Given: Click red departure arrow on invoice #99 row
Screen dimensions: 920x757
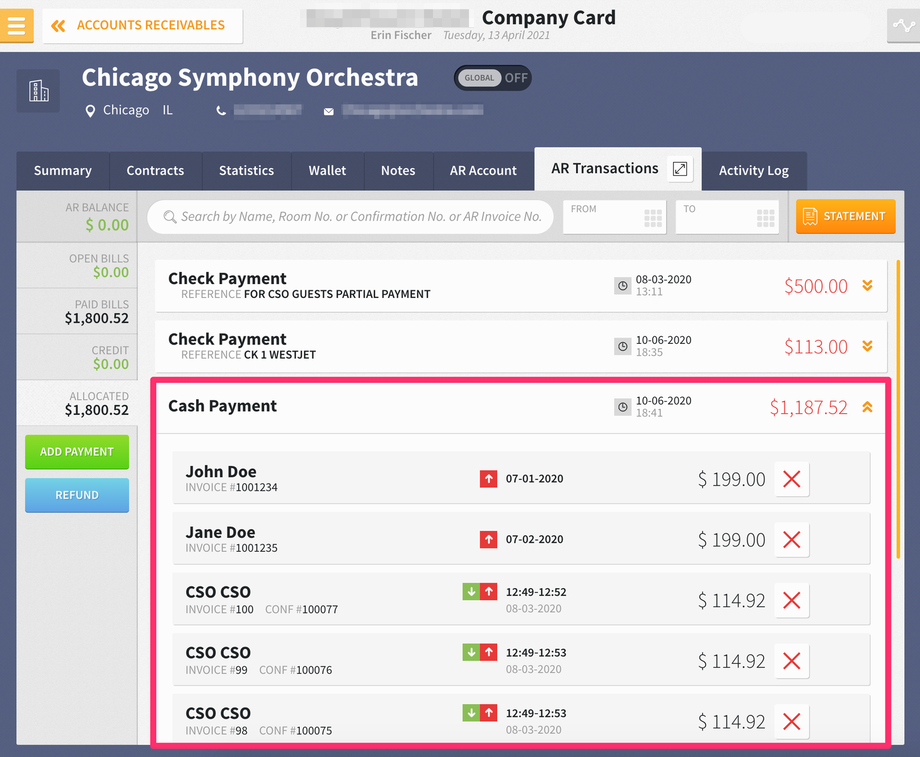Looking at the screenshot, I should (489, 652).
